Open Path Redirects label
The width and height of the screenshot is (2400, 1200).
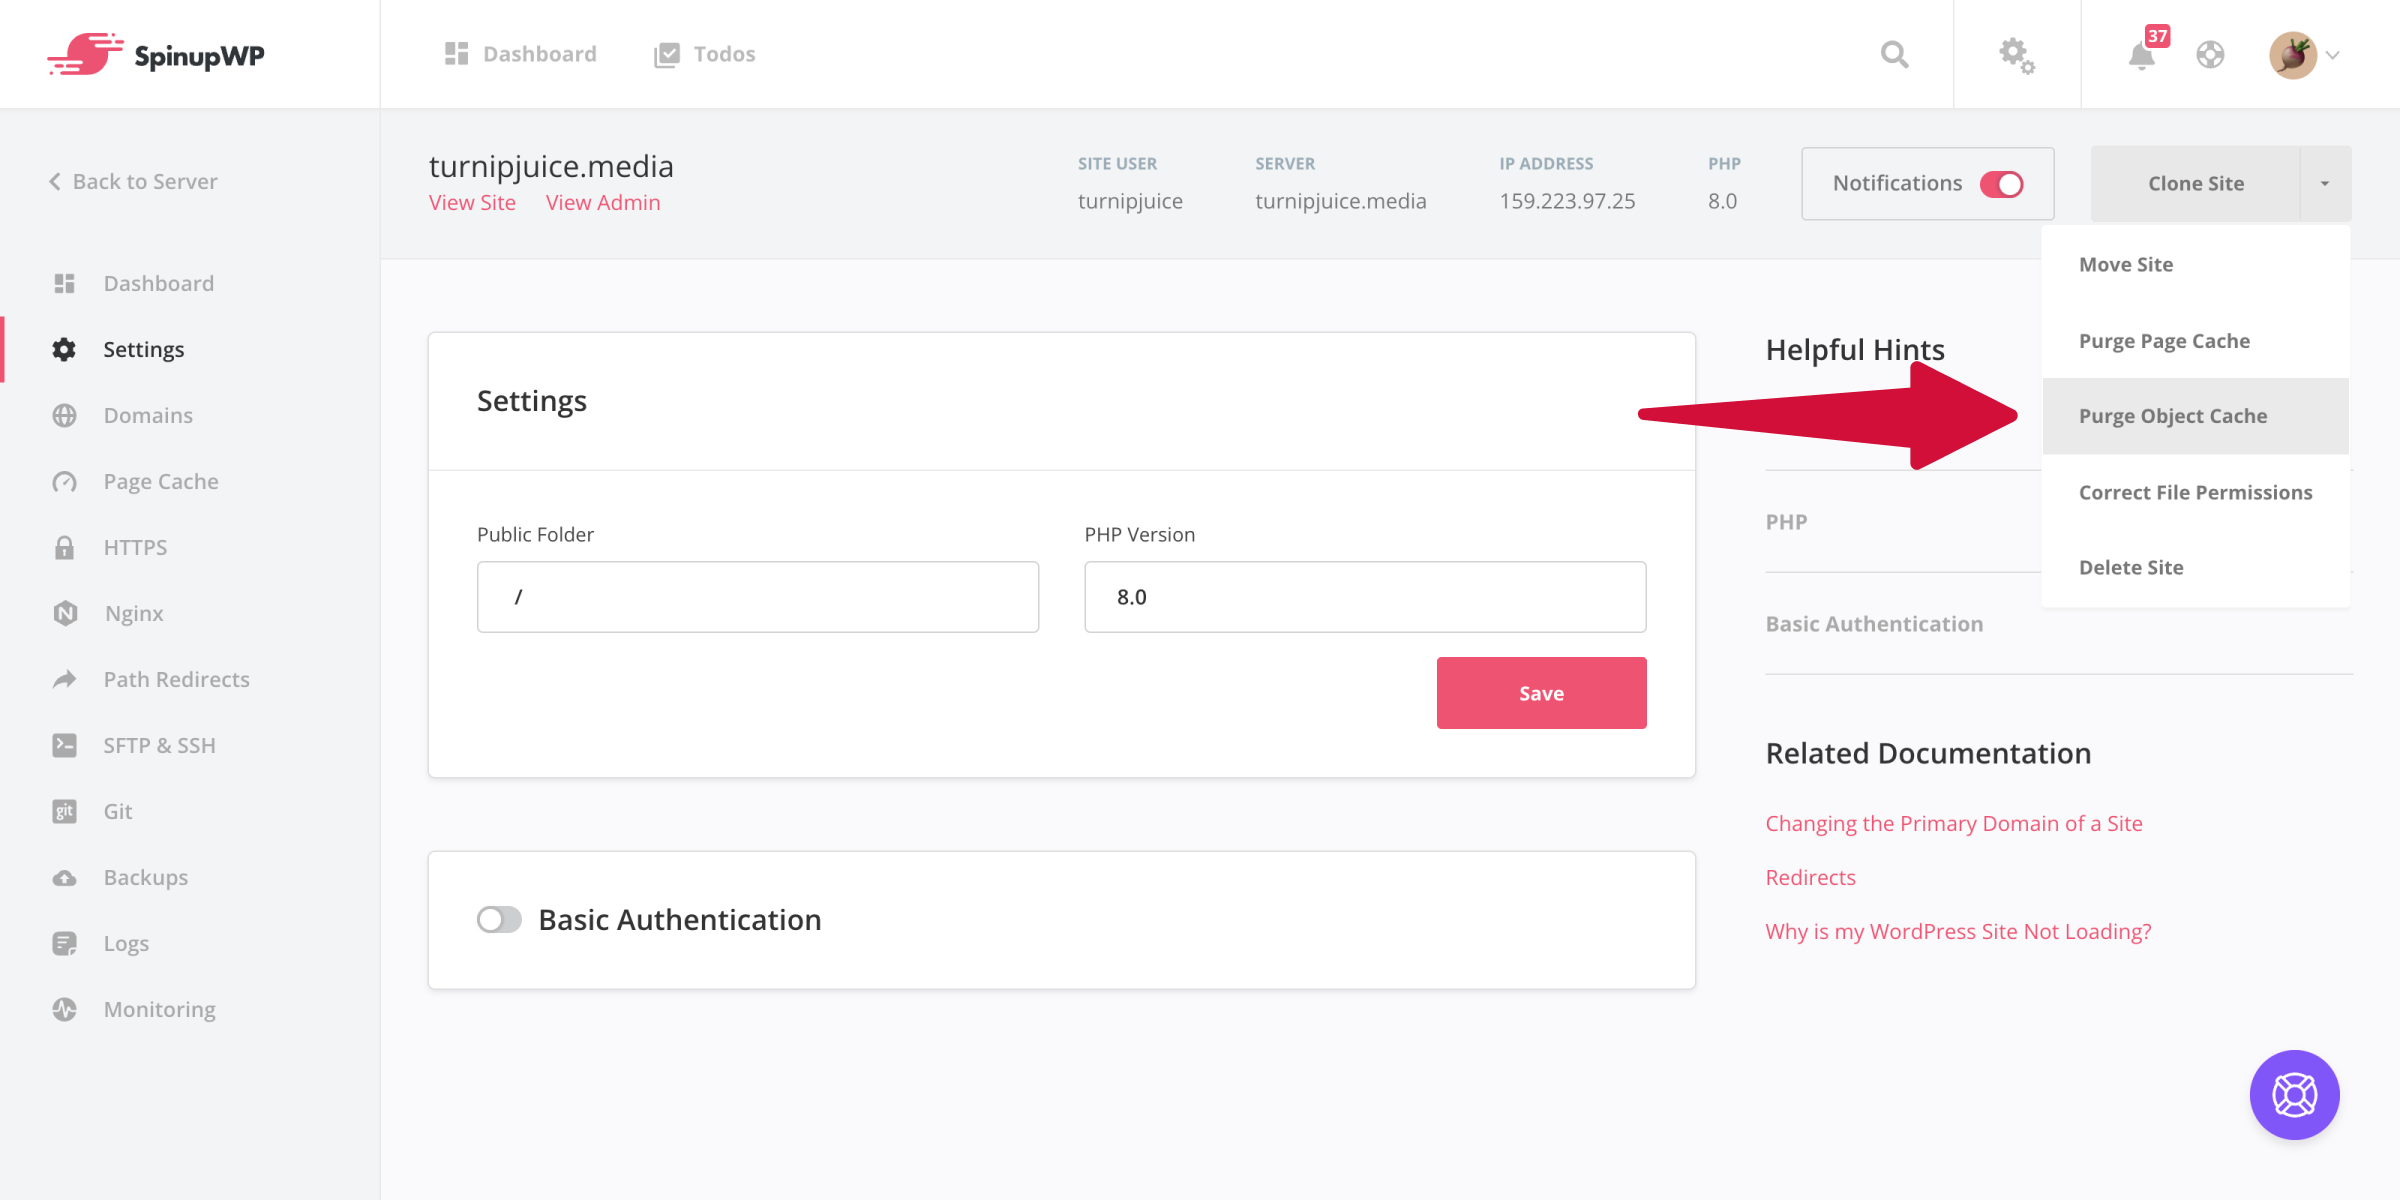tap(177, 679)
